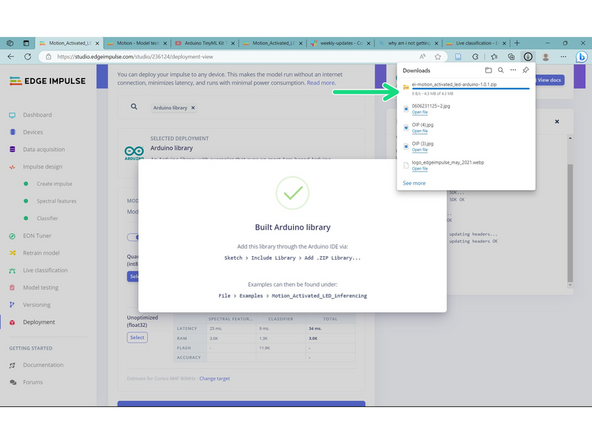Click the Edge Impulse logo

48,81
